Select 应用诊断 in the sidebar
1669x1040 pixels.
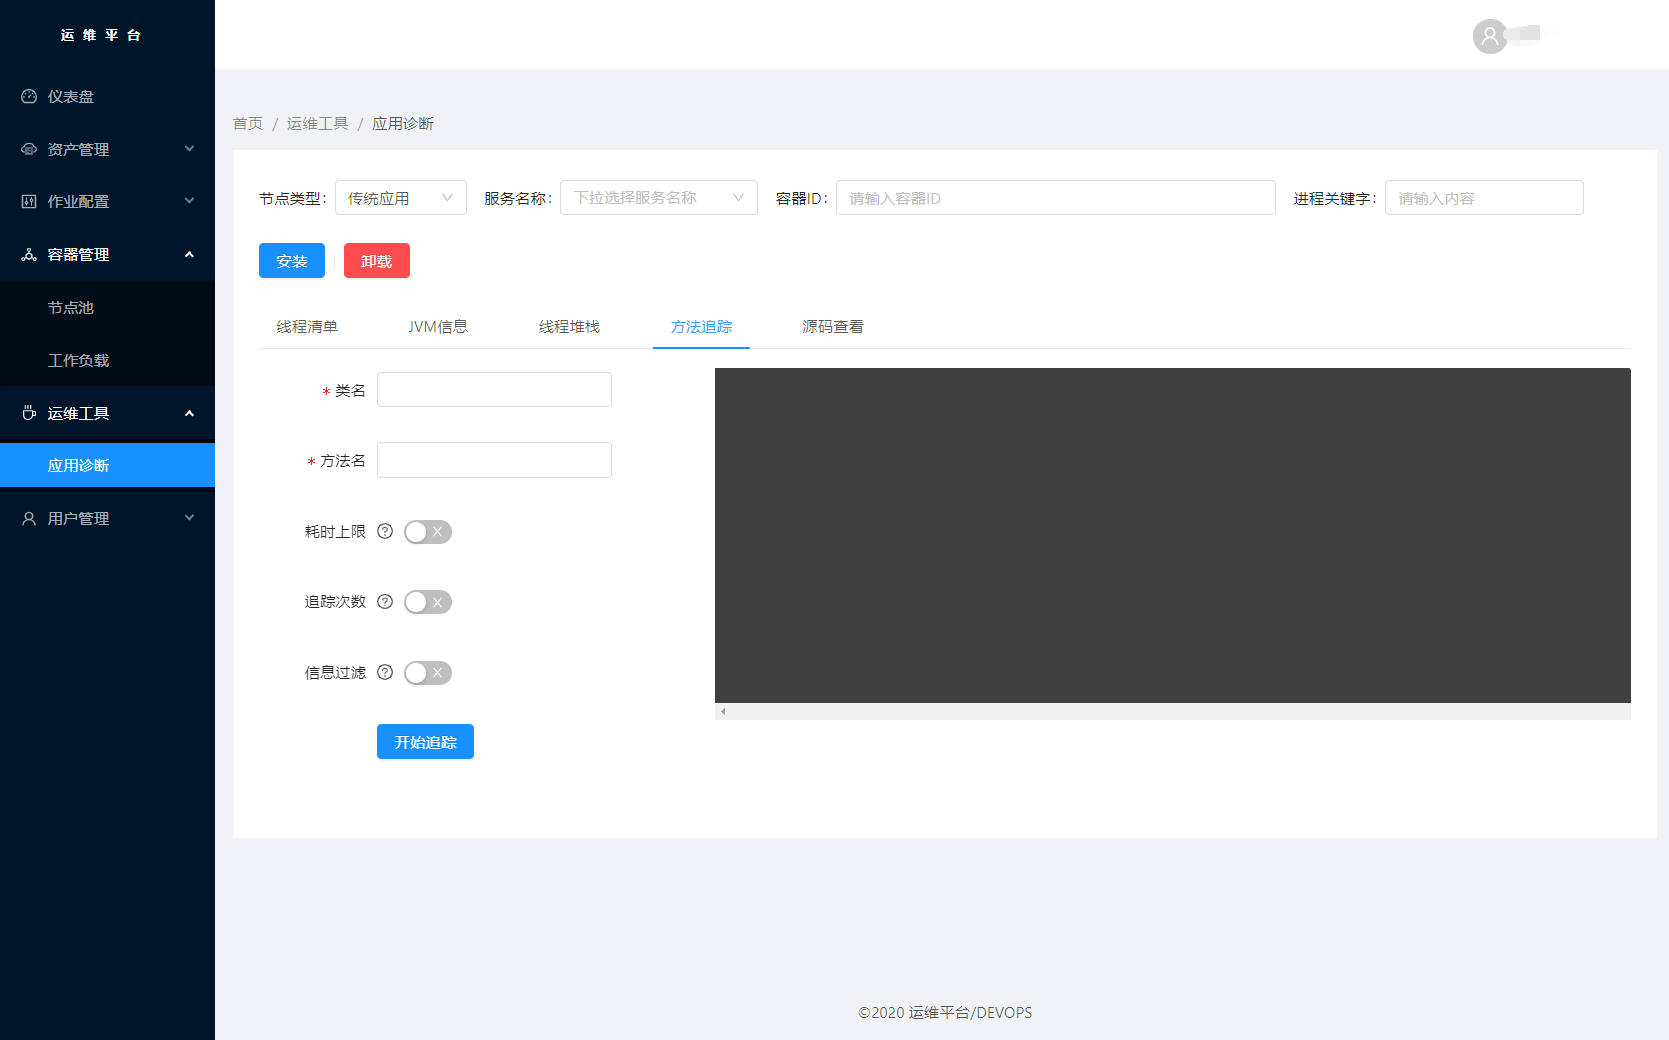(x=107, y=465)
